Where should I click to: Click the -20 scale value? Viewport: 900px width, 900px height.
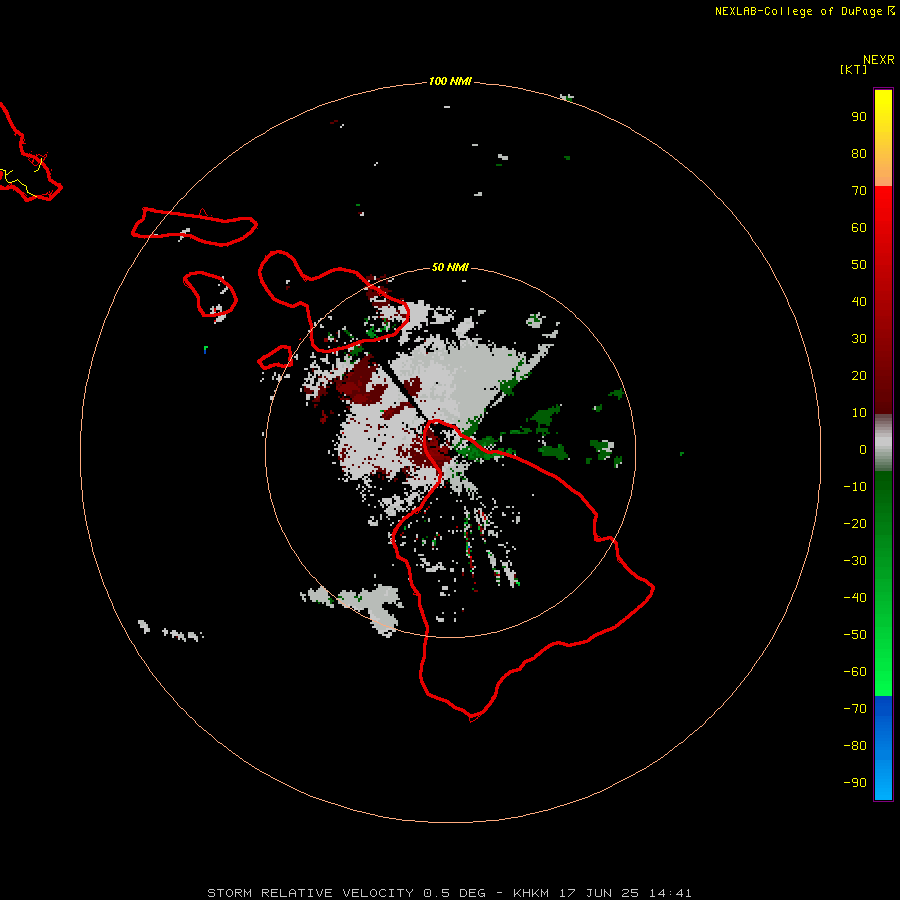pos(855,523)
